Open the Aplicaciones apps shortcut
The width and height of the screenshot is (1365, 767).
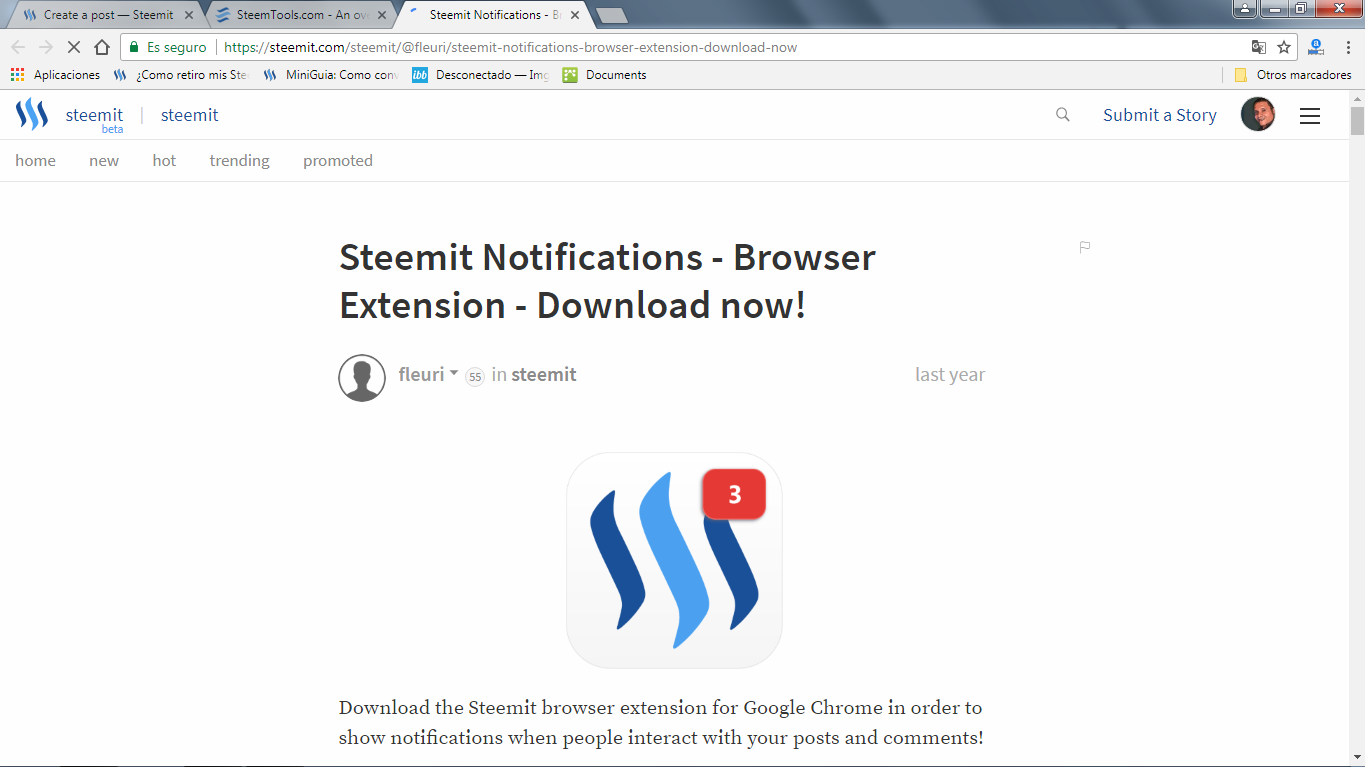tap(56, 75)
